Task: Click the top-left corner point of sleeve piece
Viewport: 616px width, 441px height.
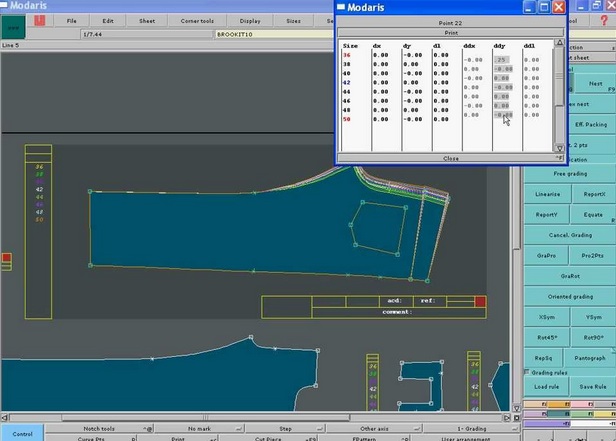Action: 90,192
